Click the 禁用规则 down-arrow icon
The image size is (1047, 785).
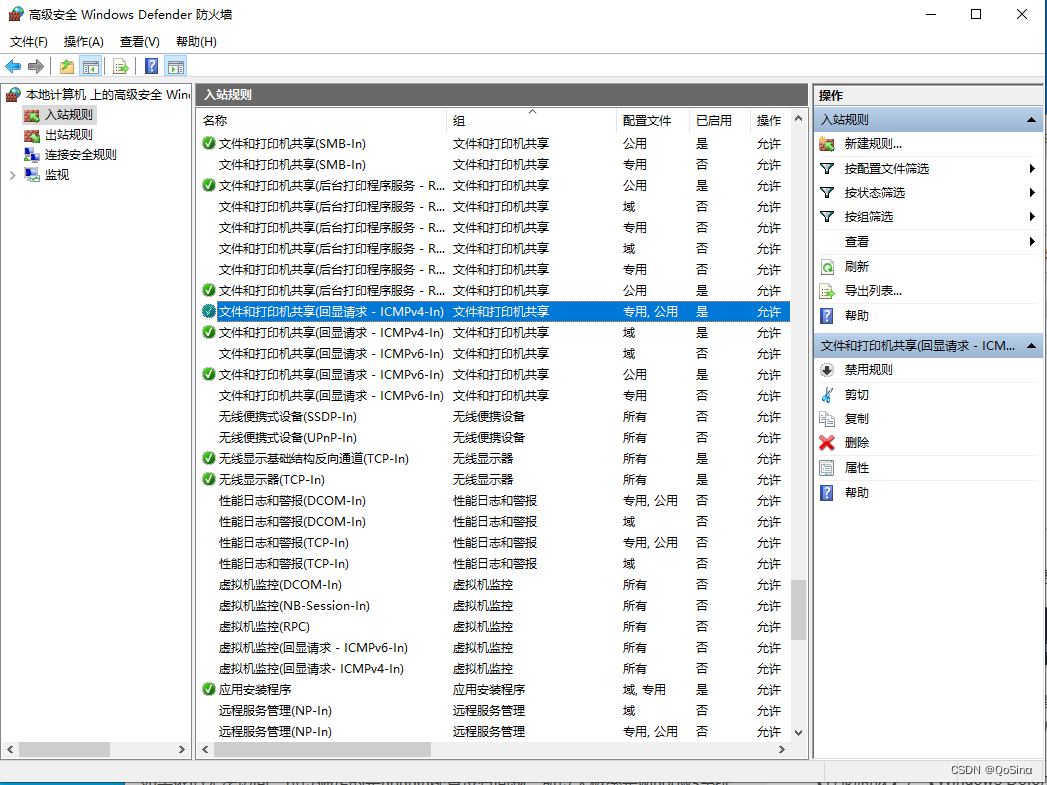point(827,370)
